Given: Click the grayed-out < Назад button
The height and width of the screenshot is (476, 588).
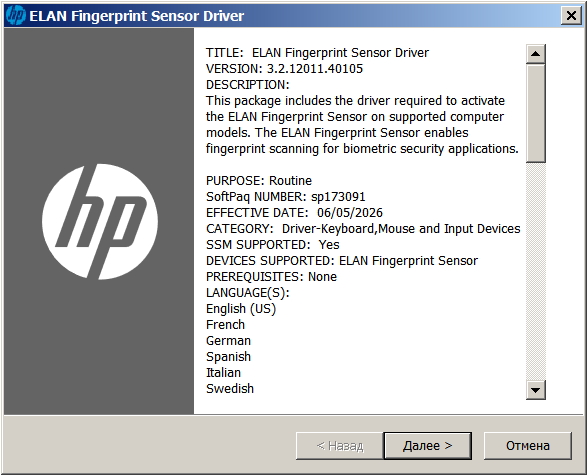Looking at the screenshot, I should pos(340,446).
